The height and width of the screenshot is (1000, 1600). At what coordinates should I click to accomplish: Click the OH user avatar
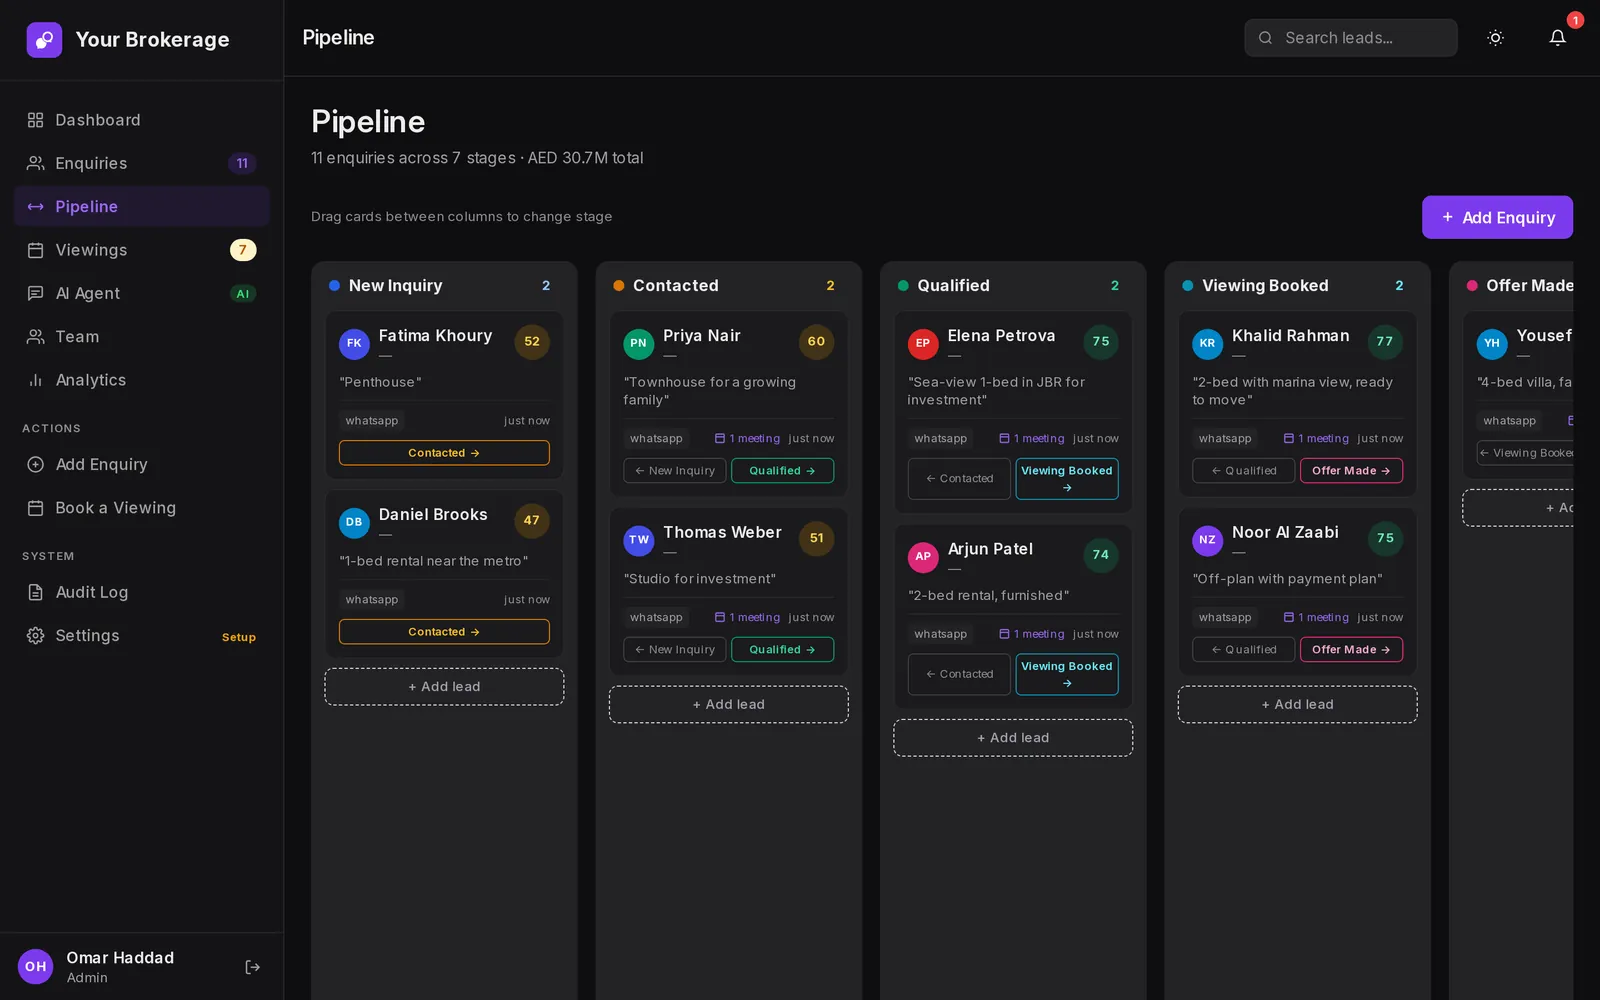point(36,967)
